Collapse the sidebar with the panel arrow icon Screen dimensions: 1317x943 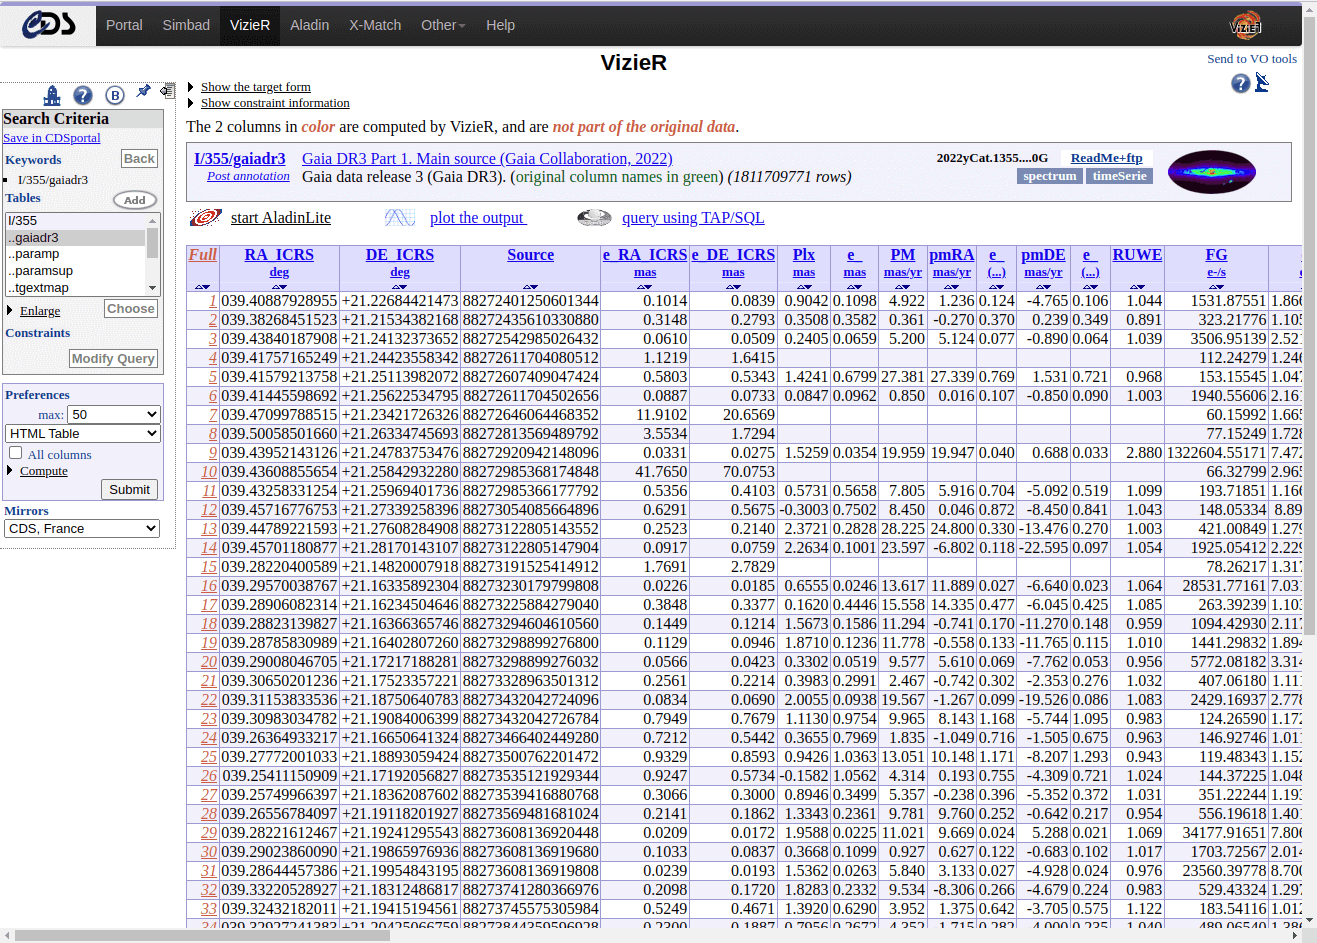[167, 91]
